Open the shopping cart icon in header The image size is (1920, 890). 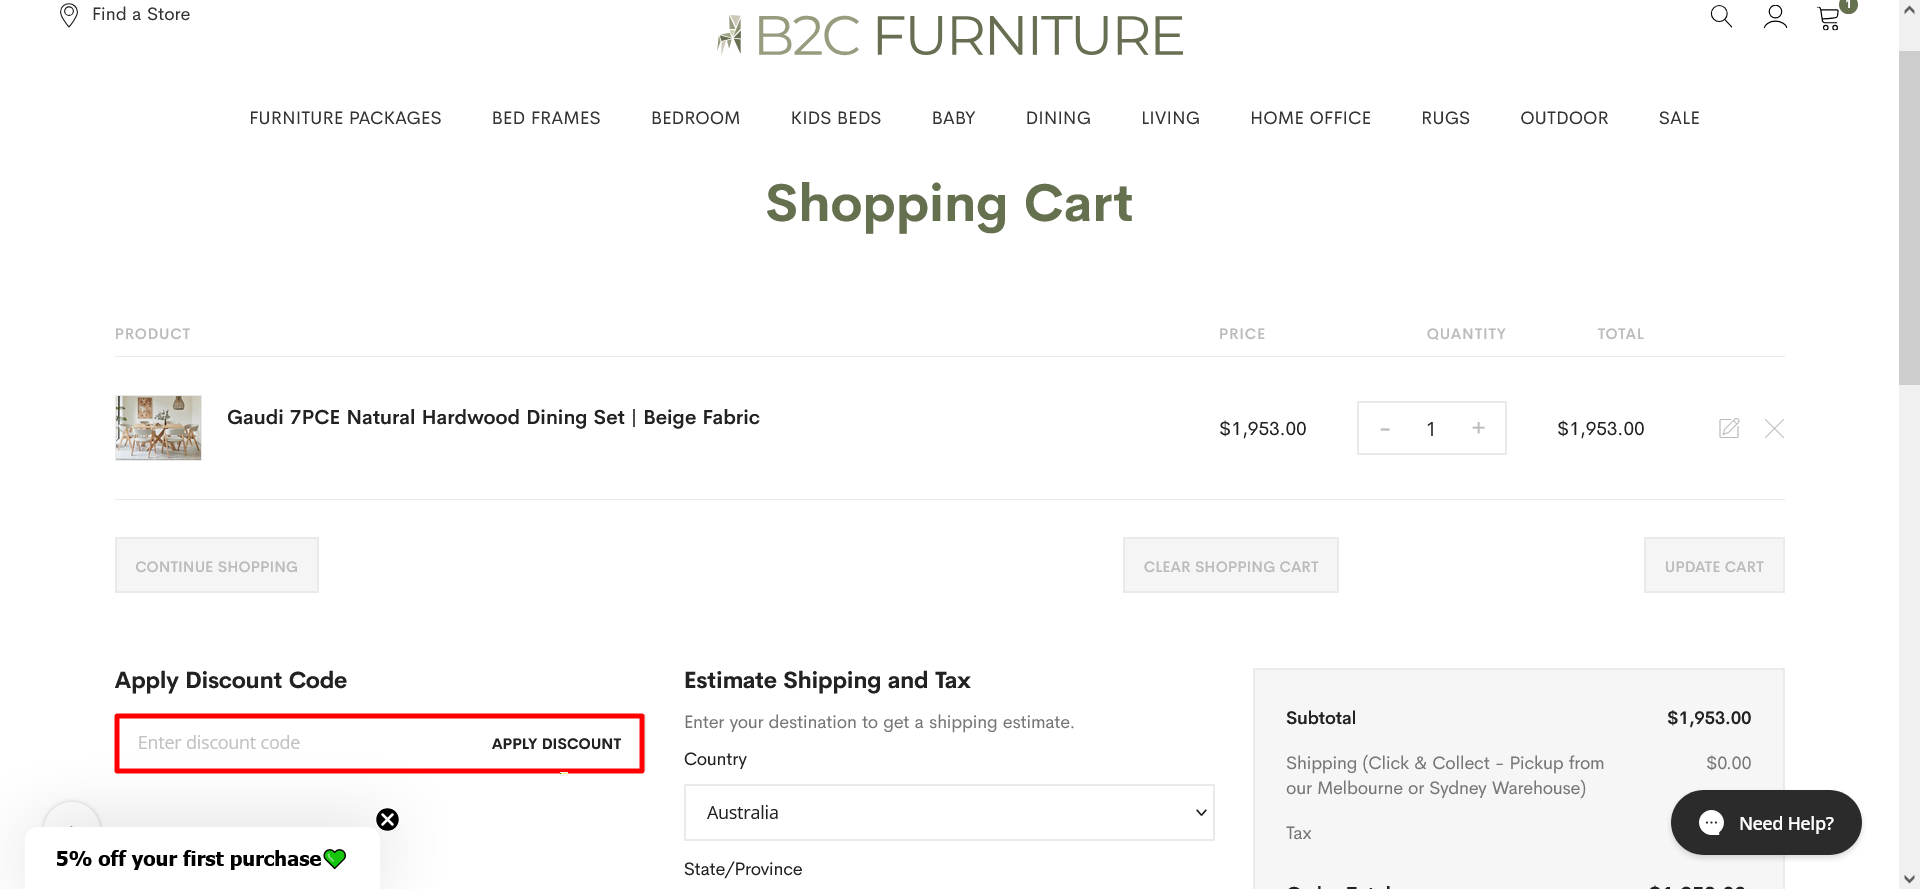[x=1829, y=17]
